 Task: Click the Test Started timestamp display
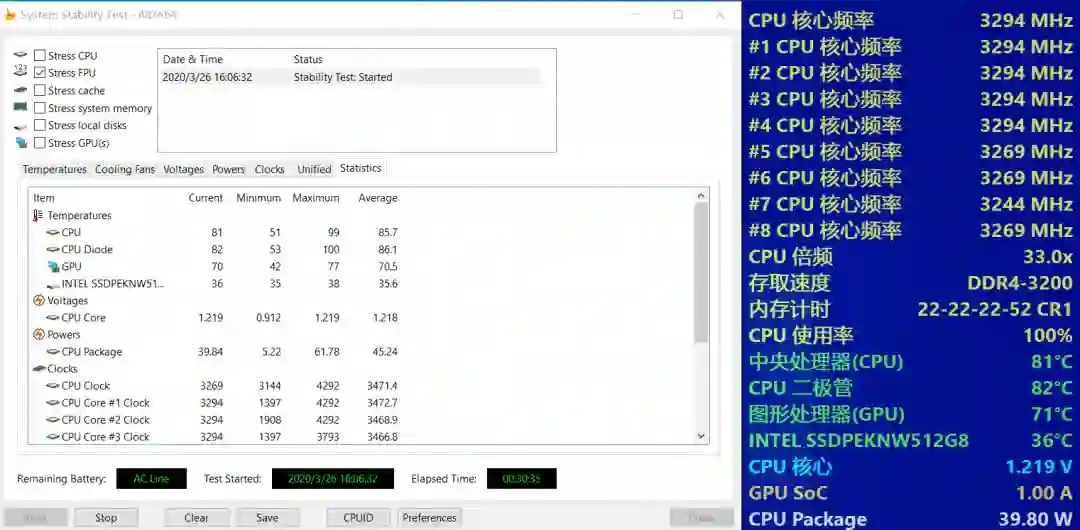click(333, 478)
